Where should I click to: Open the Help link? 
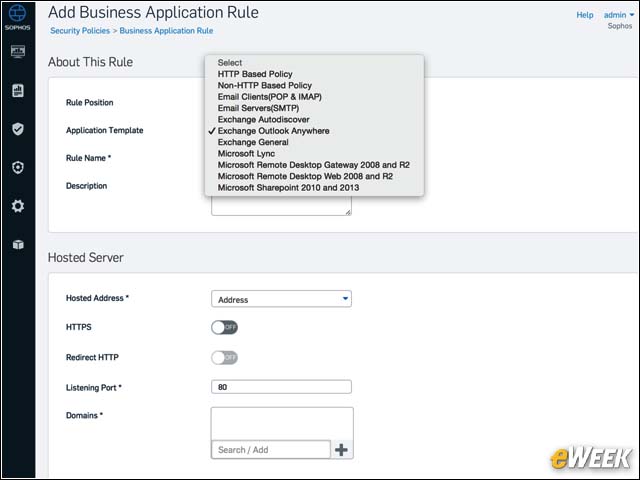point(584,15)
